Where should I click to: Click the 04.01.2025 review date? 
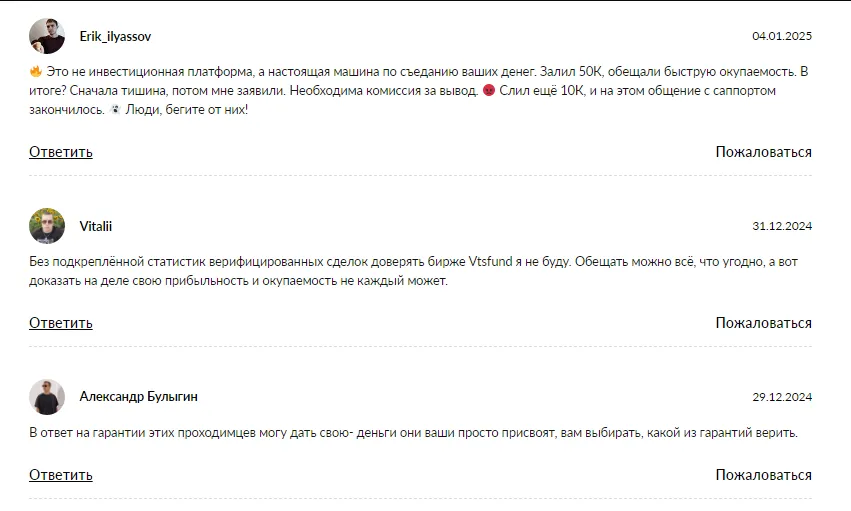(782, 36)
